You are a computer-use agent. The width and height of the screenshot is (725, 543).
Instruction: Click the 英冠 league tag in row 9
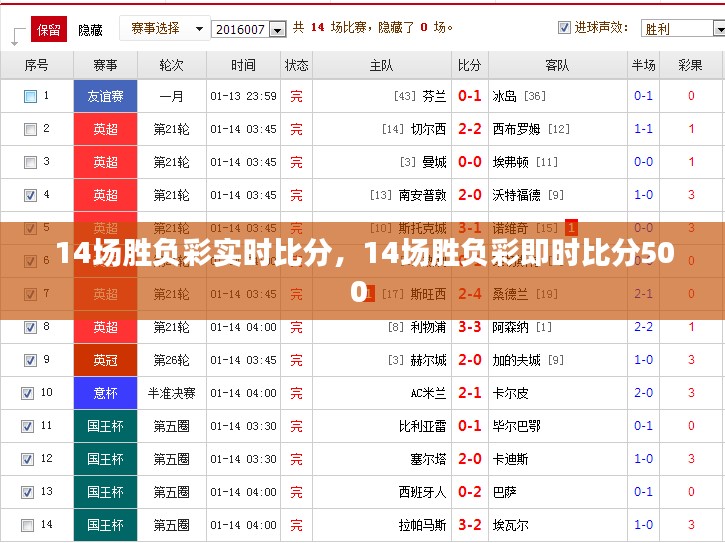[x=105, y=360]
